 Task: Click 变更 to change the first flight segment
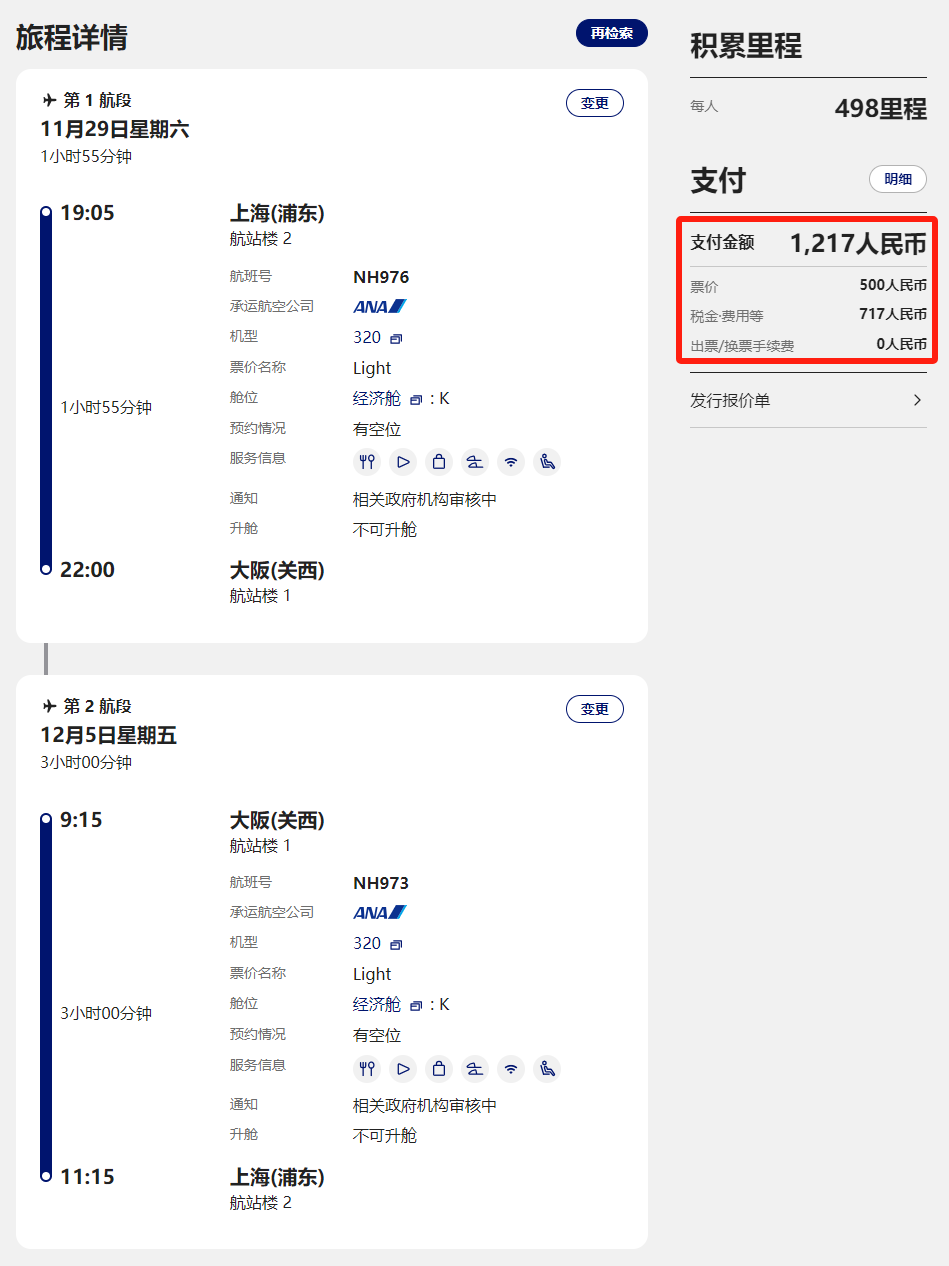(594, 102)
